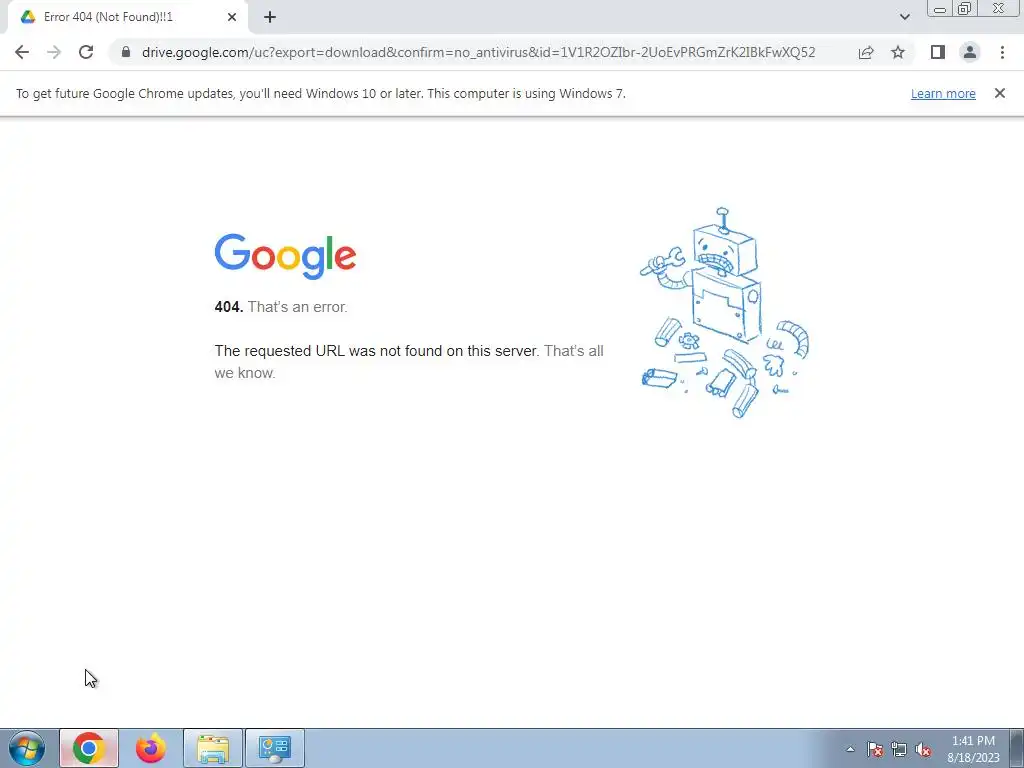1024x768 pixels.
Task: Minimize the Chrome window
Action: (940, 9)
